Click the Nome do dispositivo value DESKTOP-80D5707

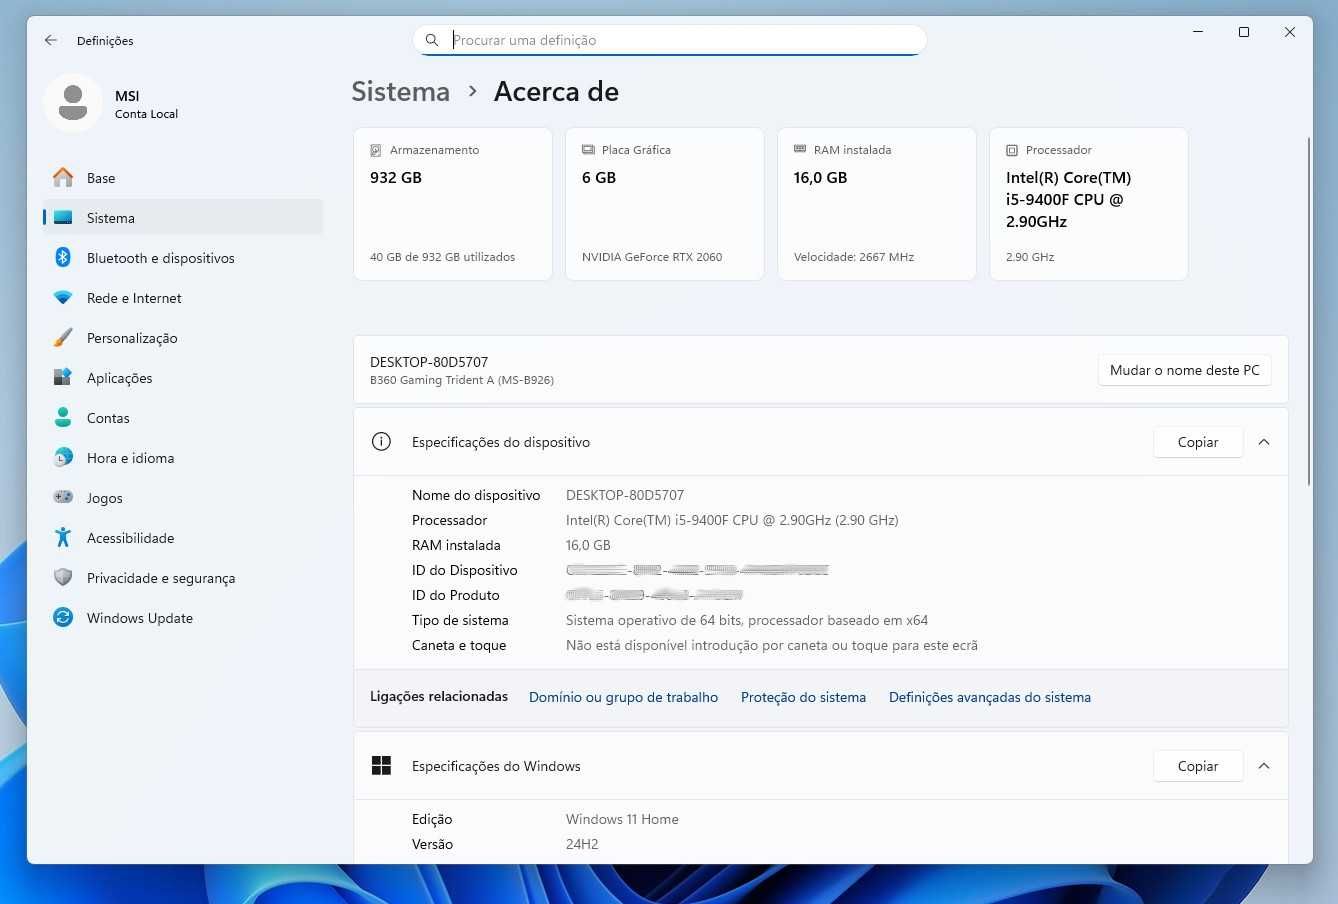click(625, 495)
